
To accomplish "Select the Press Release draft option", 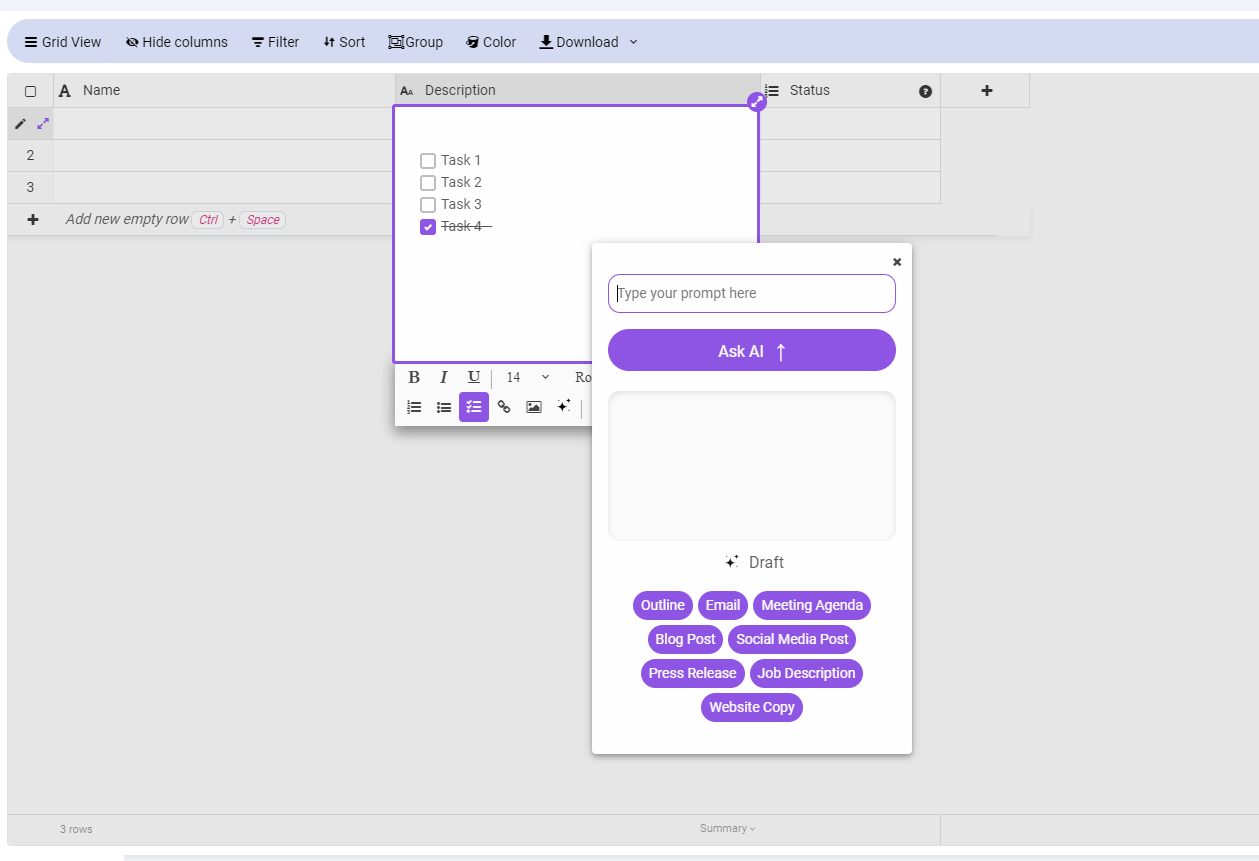I will coord(693,673).
